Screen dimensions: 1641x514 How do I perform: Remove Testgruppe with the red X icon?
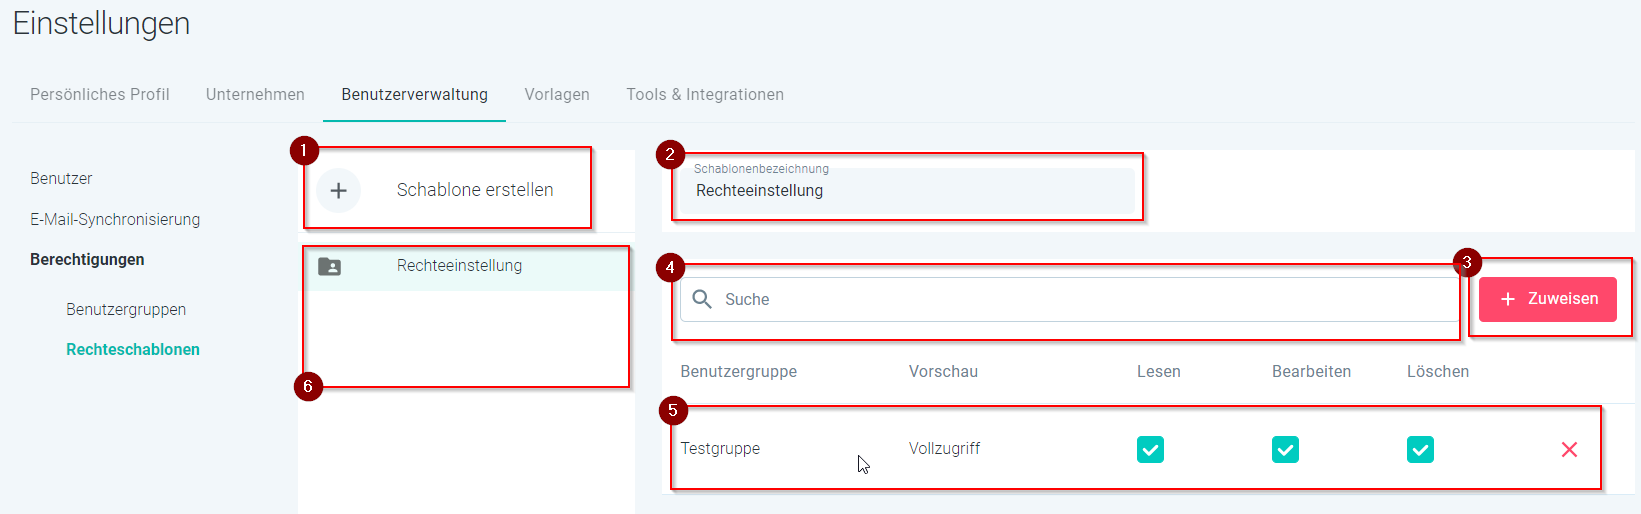[x=1569, y=450]
